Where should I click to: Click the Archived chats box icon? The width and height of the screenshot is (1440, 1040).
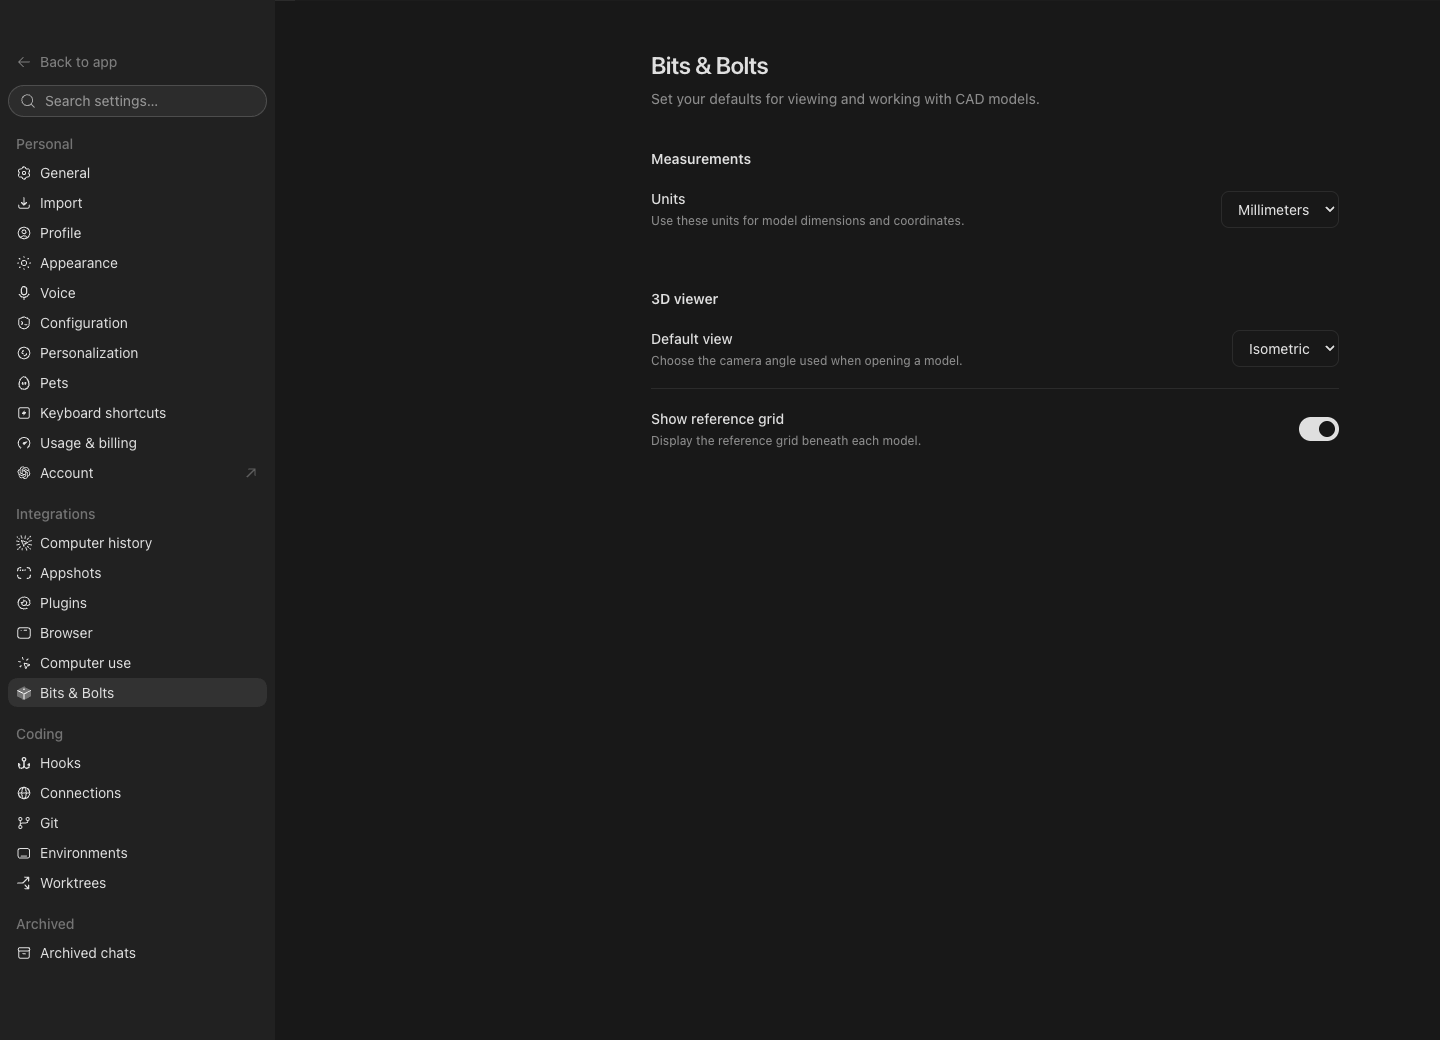24,953
